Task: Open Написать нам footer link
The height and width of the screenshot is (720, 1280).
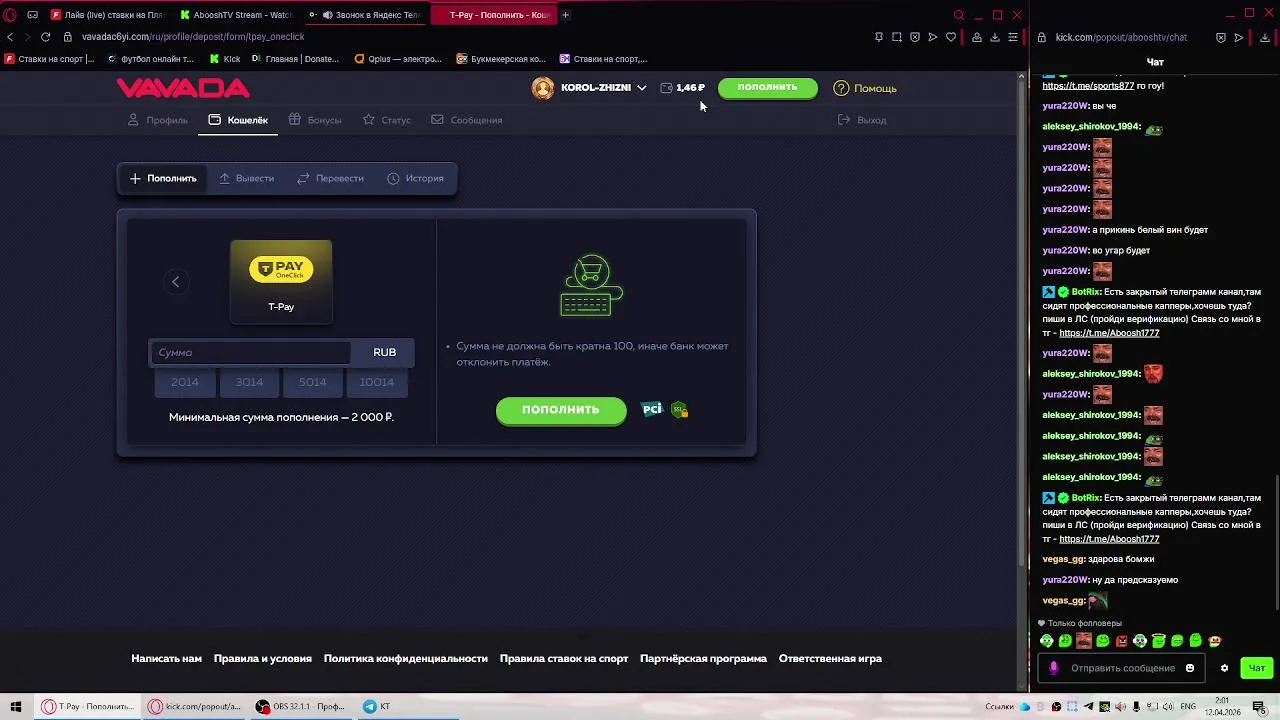Action: pos(166,659)
